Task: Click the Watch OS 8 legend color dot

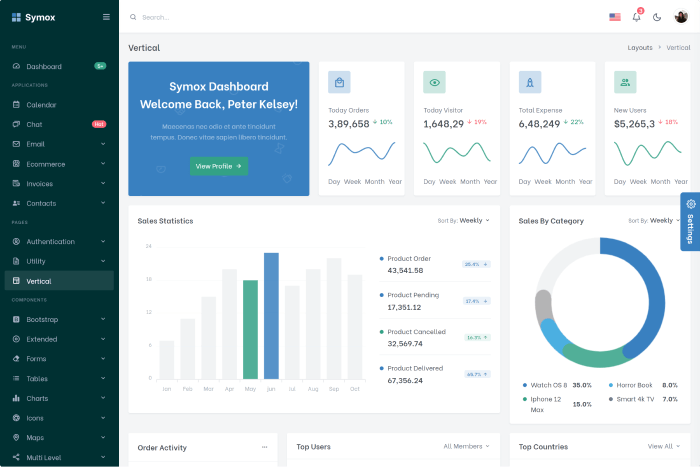Action: [525, 385]
